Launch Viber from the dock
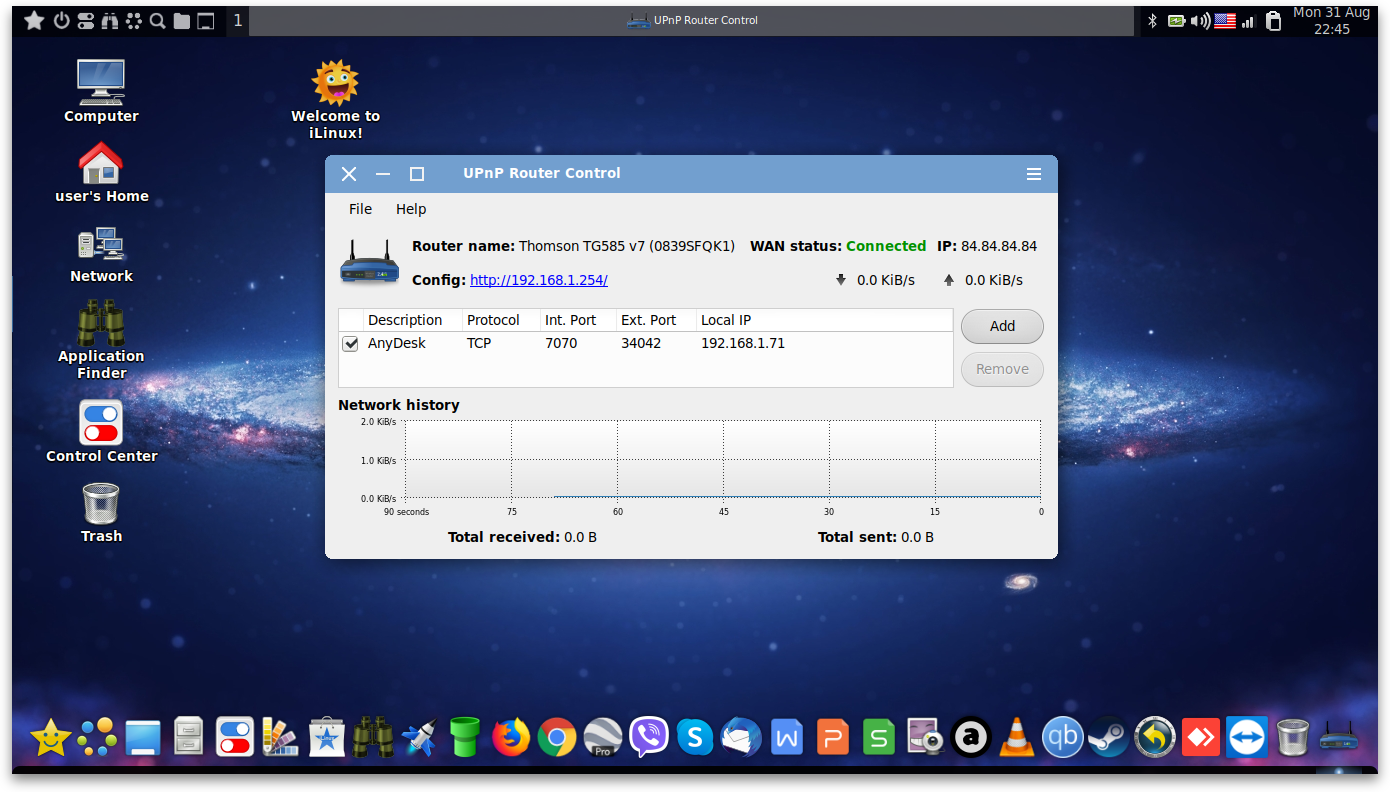 (649, 738)
